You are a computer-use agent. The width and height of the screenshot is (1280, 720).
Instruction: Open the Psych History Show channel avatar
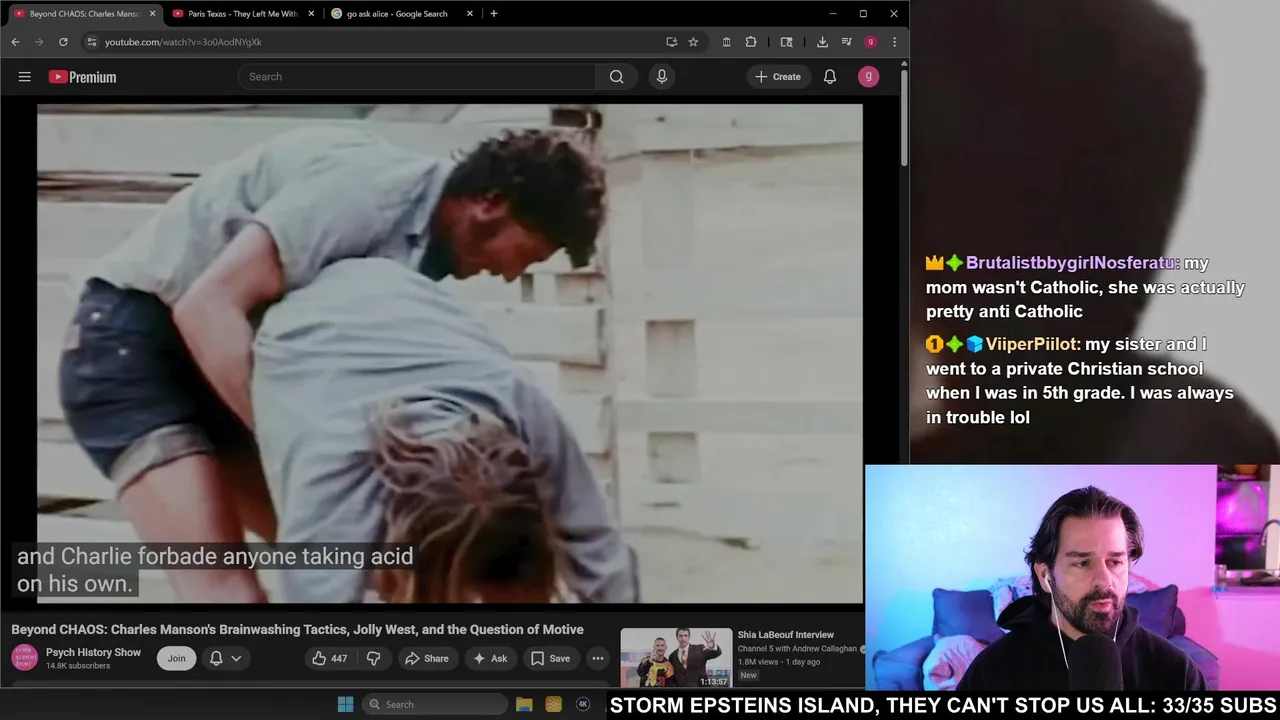(x=25, y=657)
